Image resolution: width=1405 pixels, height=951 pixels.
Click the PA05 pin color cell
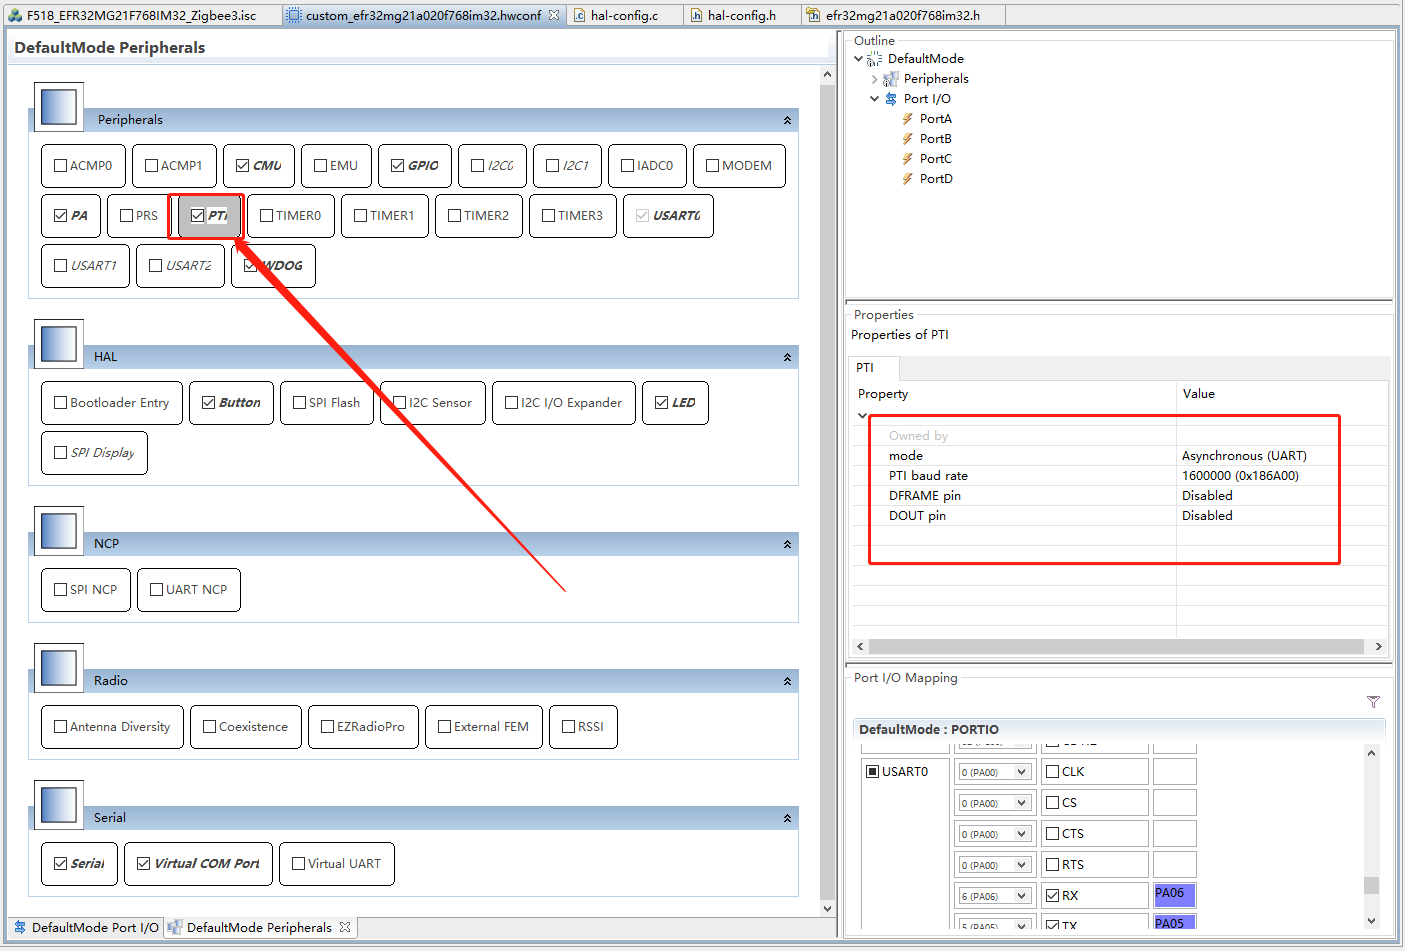click(1174, 922)
